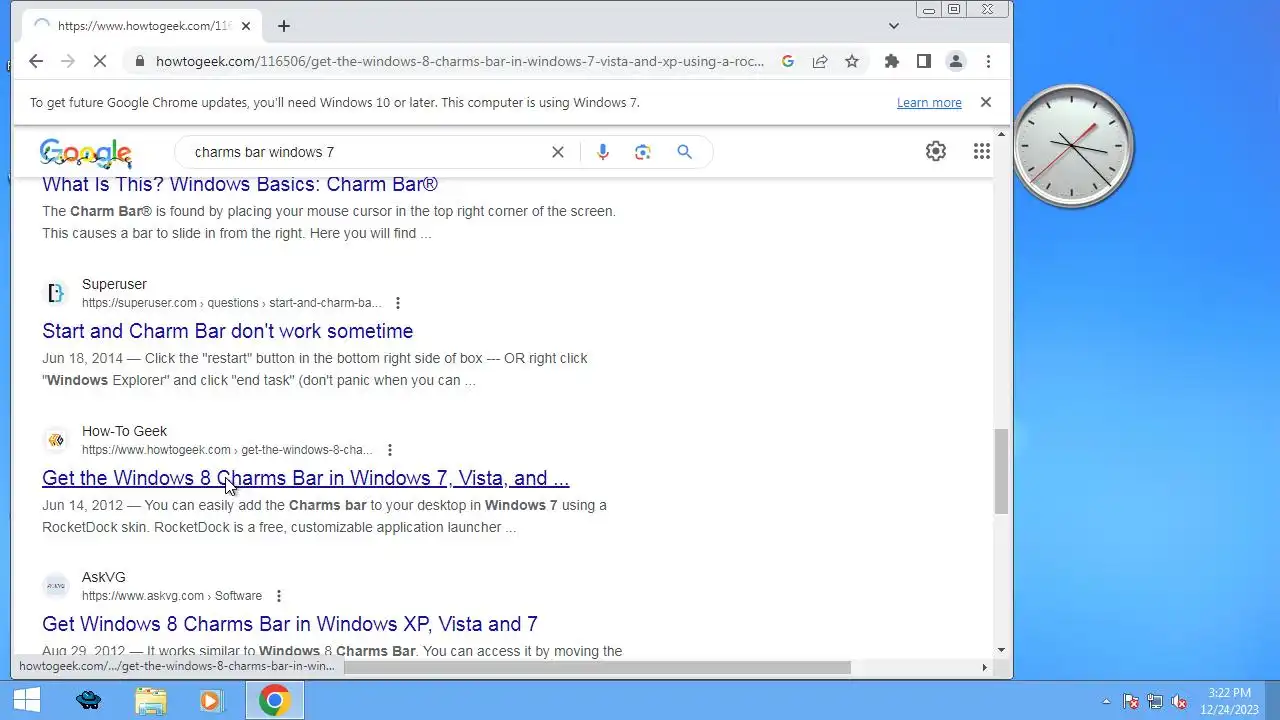Viewport: 1280px width, 720px height.
Task: Dismiss the Chrome update notification bar
Action: click(986, 102)
